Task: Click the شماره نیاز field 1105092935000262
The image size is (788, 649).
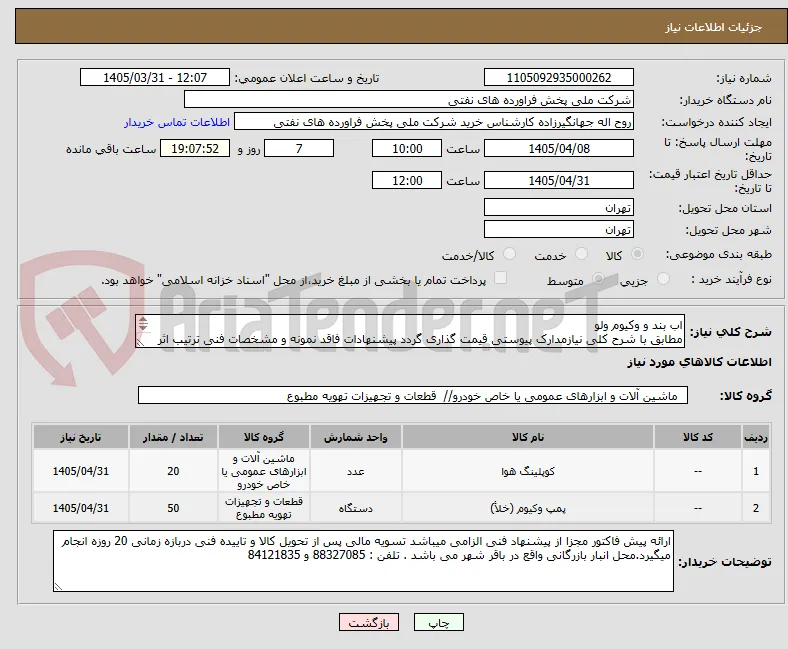Action: click(559, 77)
